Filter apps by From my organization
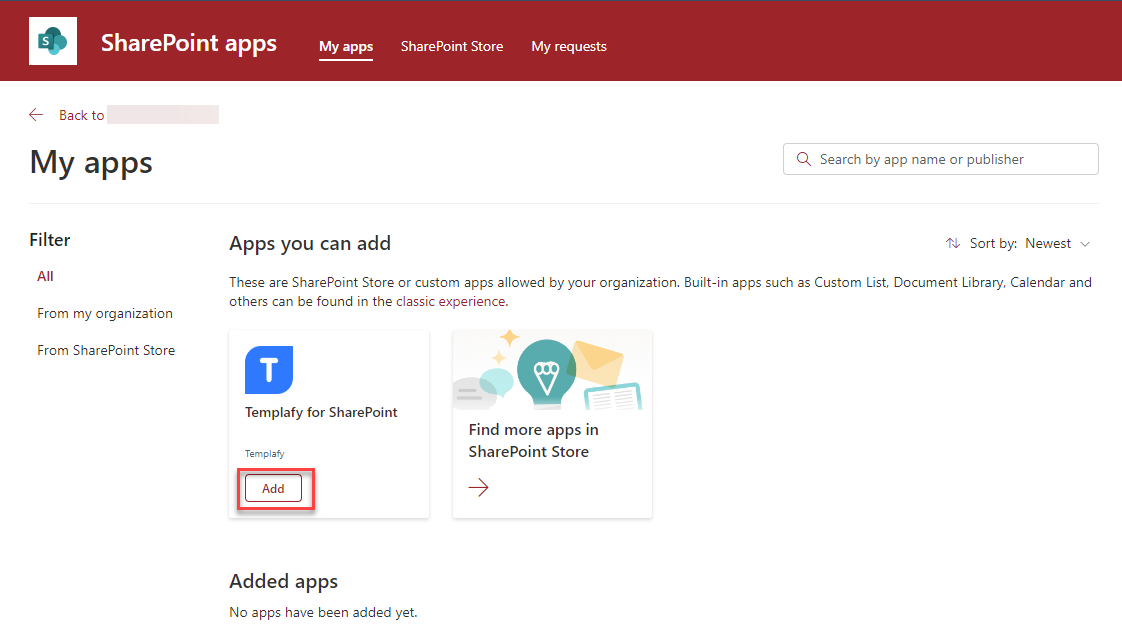The image size is (1122, 638). click(x=104, y=313)
